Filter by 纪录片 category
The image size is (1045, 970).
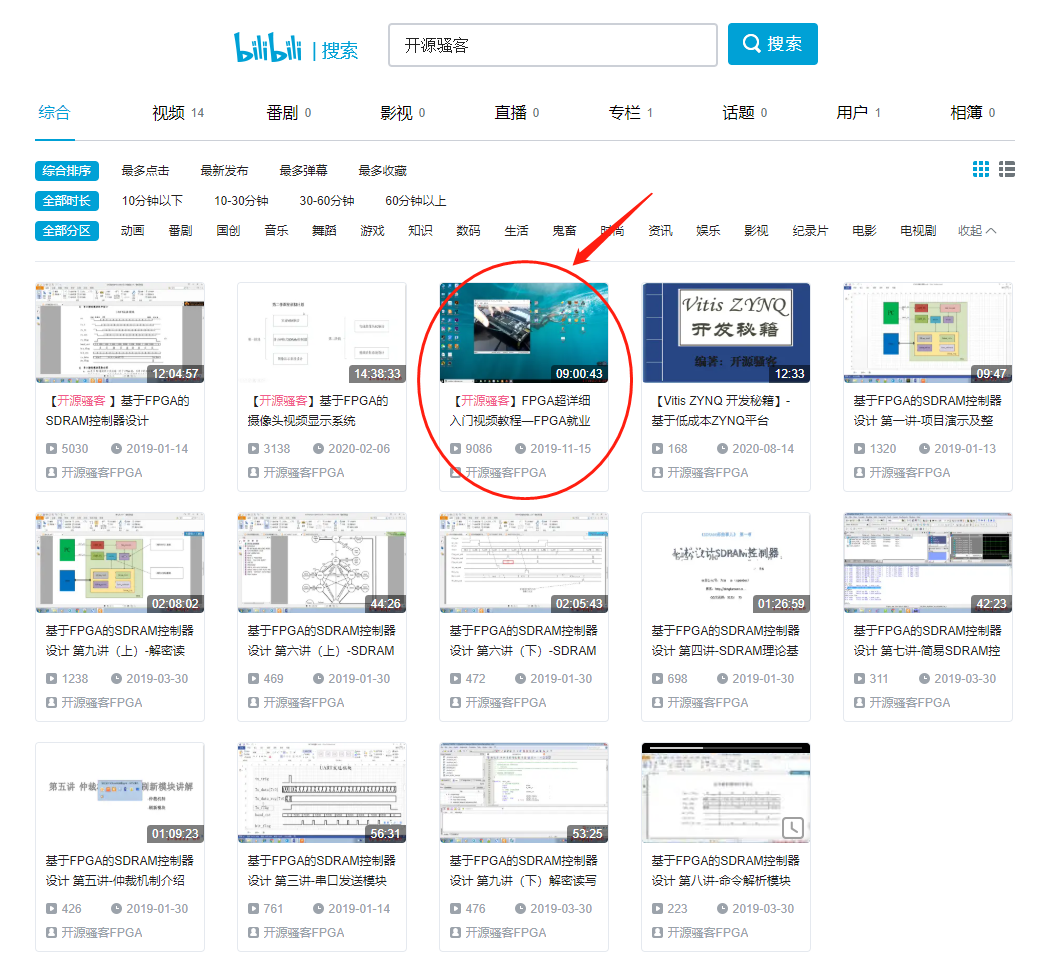point(810,231)
